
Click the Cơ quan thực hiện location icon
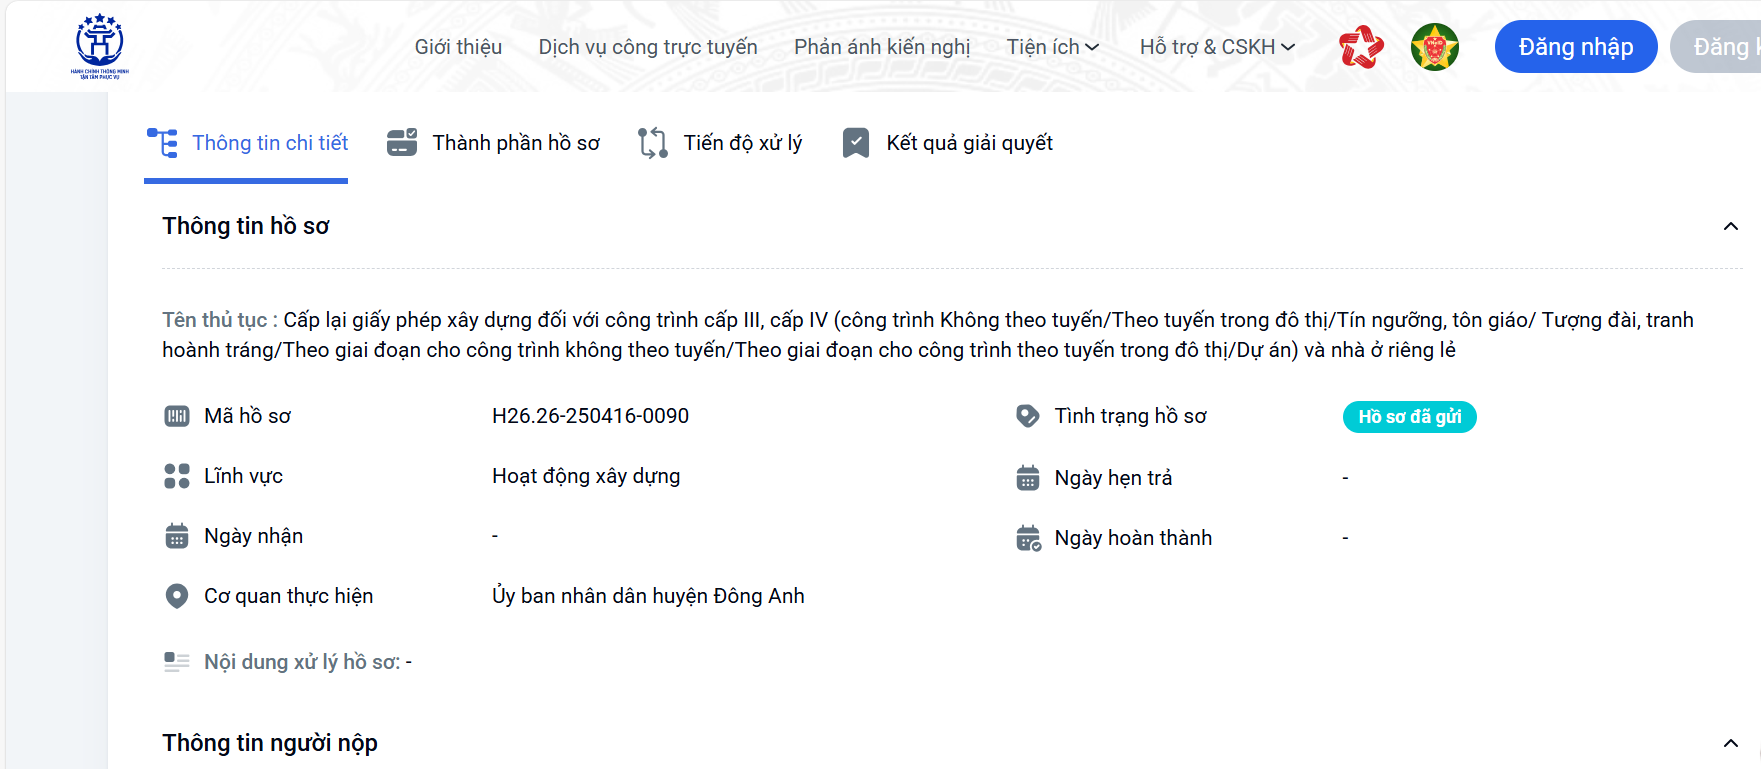[177, 596]
